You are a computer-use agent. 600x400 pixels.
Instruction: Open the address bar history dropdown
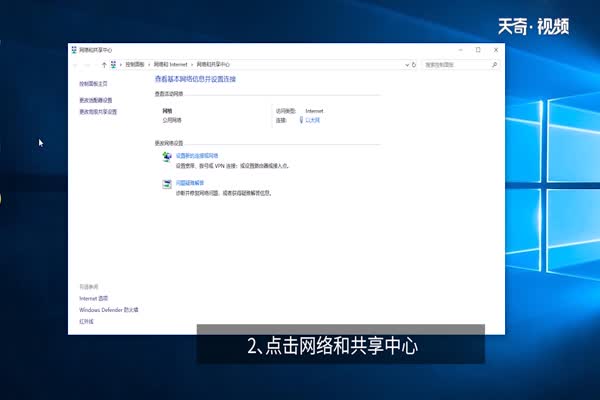407,65
